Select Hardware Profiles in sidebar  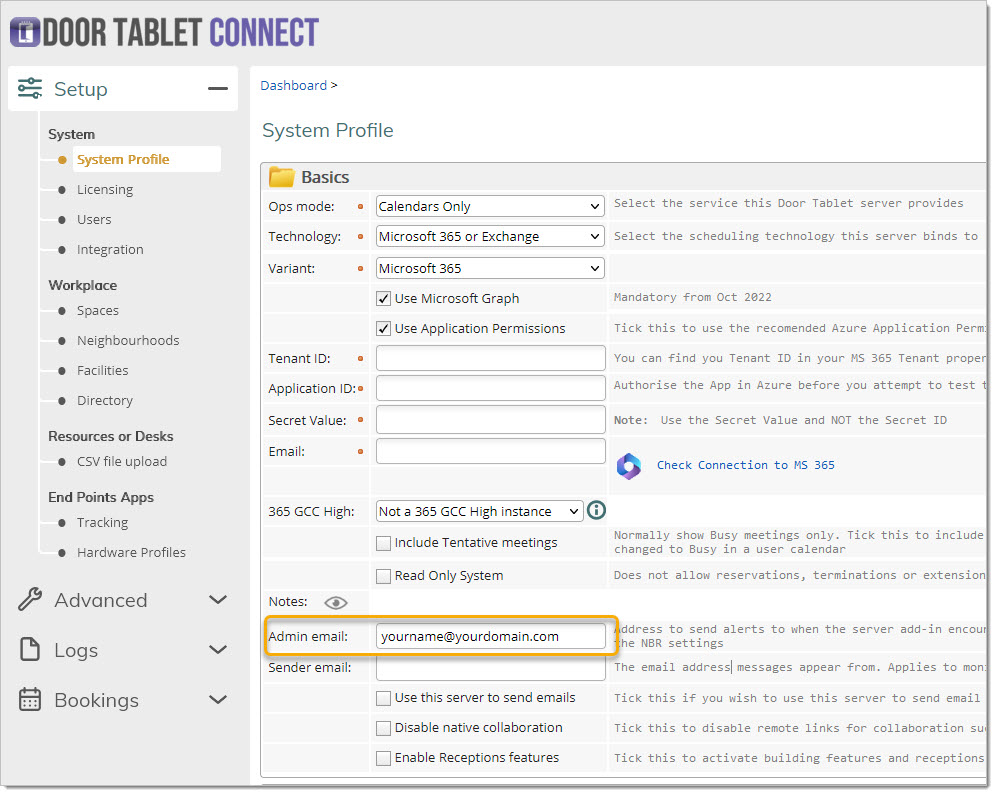click(x=131, y=552)
